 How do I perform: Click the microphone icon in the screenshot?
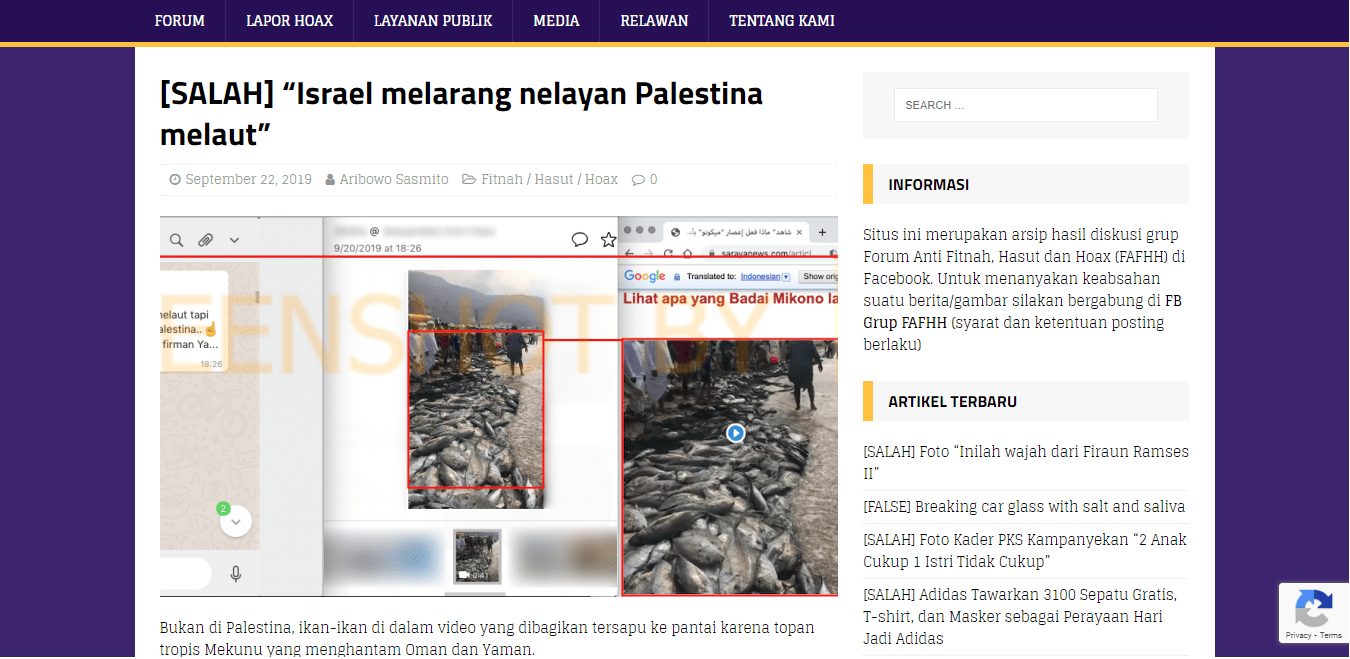pos(236,574)
